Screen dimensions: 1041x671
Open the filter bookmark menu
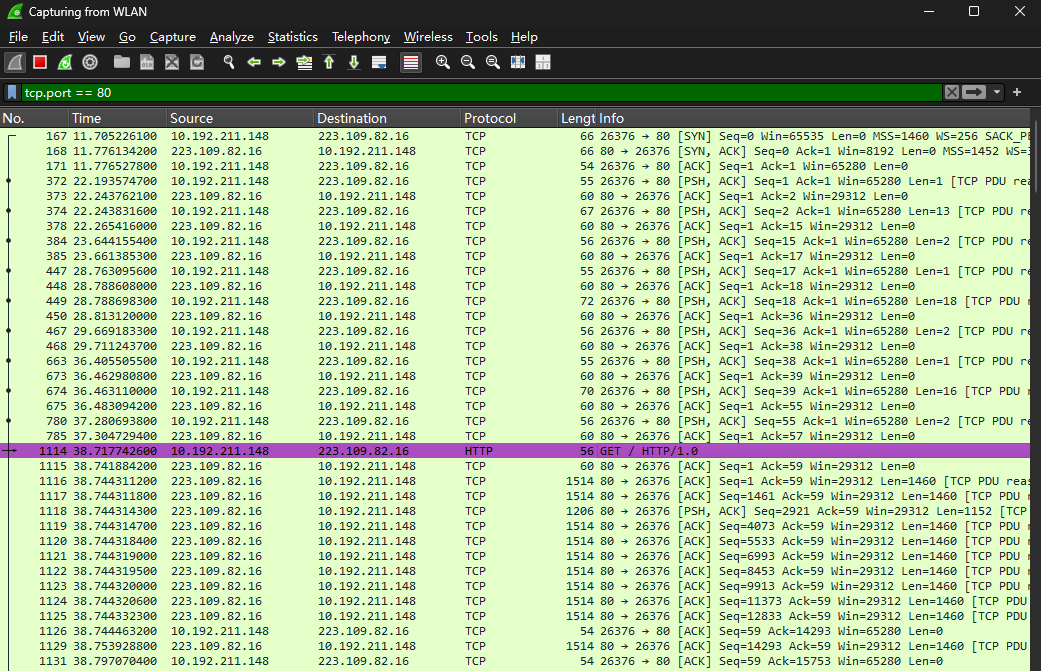coord(12,92)
